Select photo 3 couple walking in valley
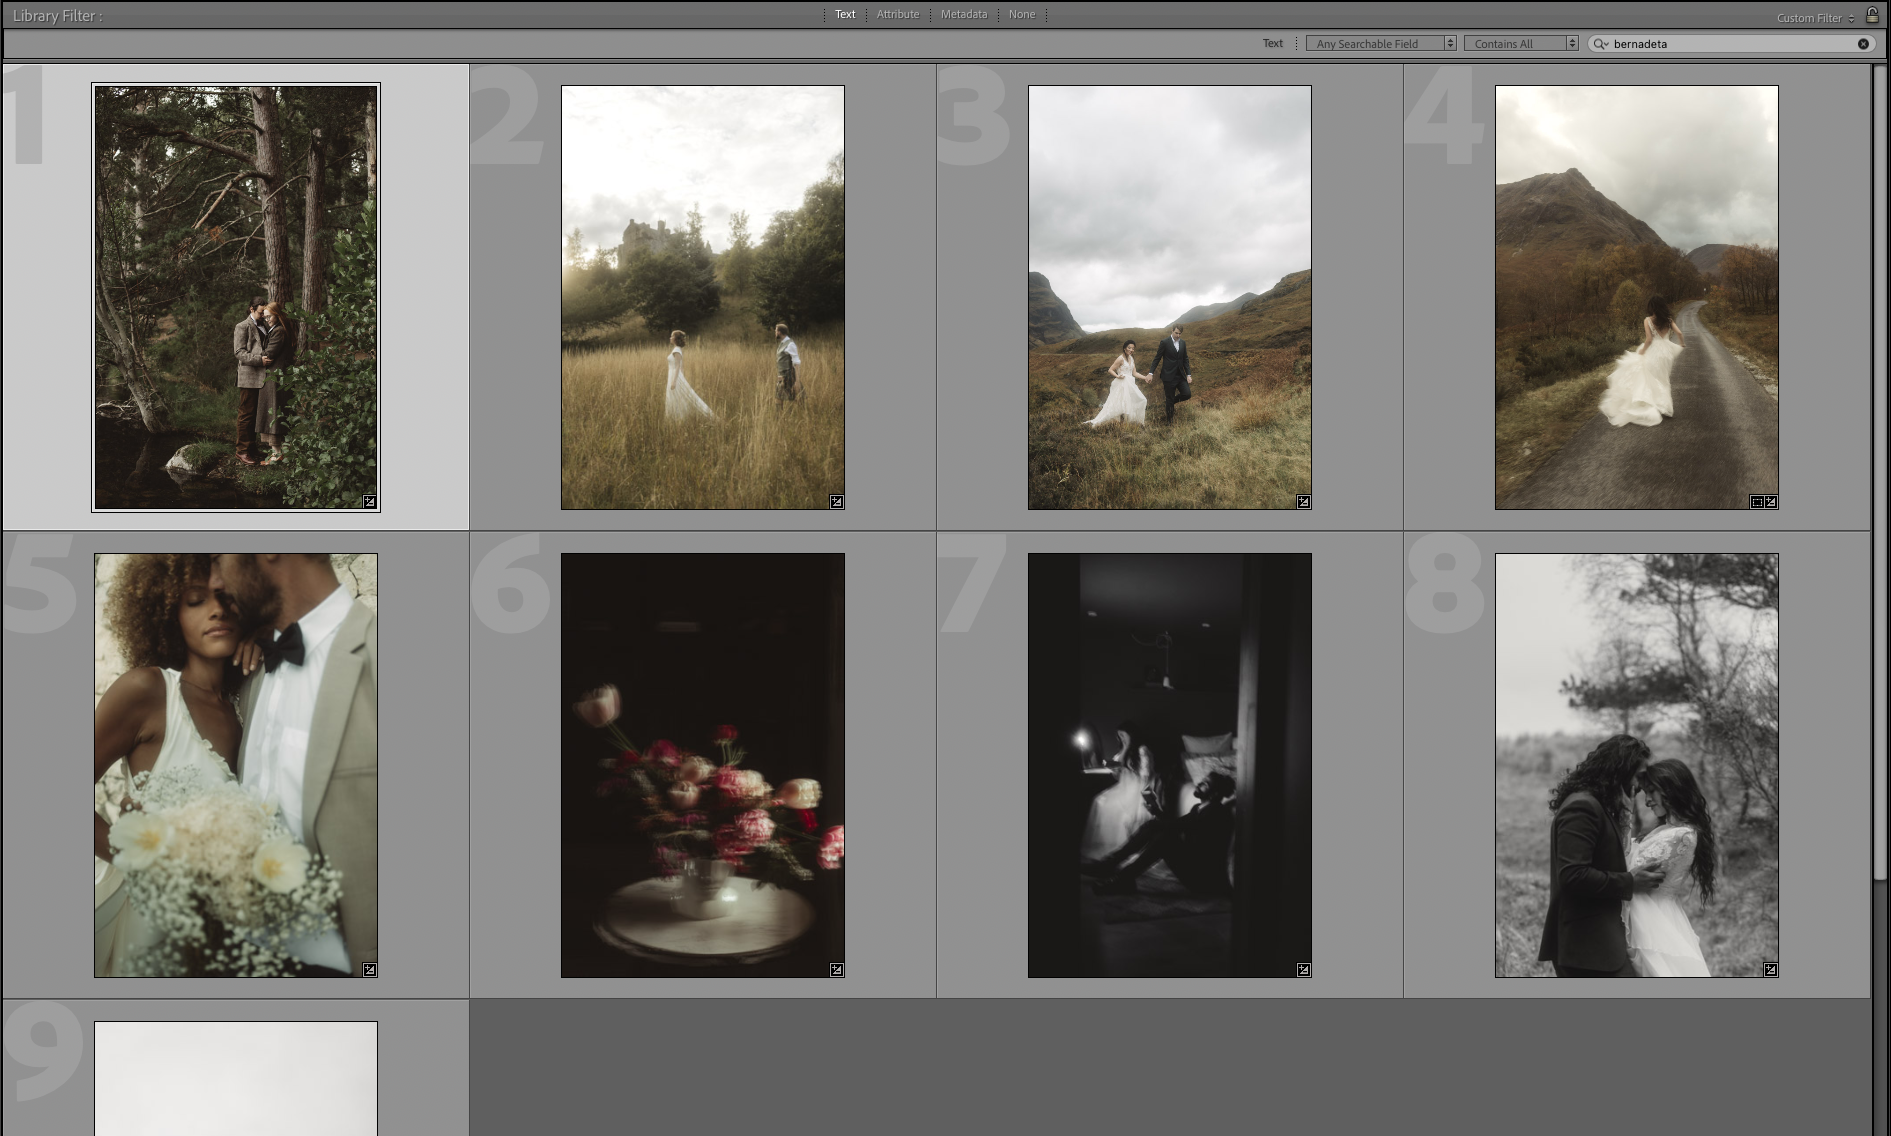 (1170, 297)
